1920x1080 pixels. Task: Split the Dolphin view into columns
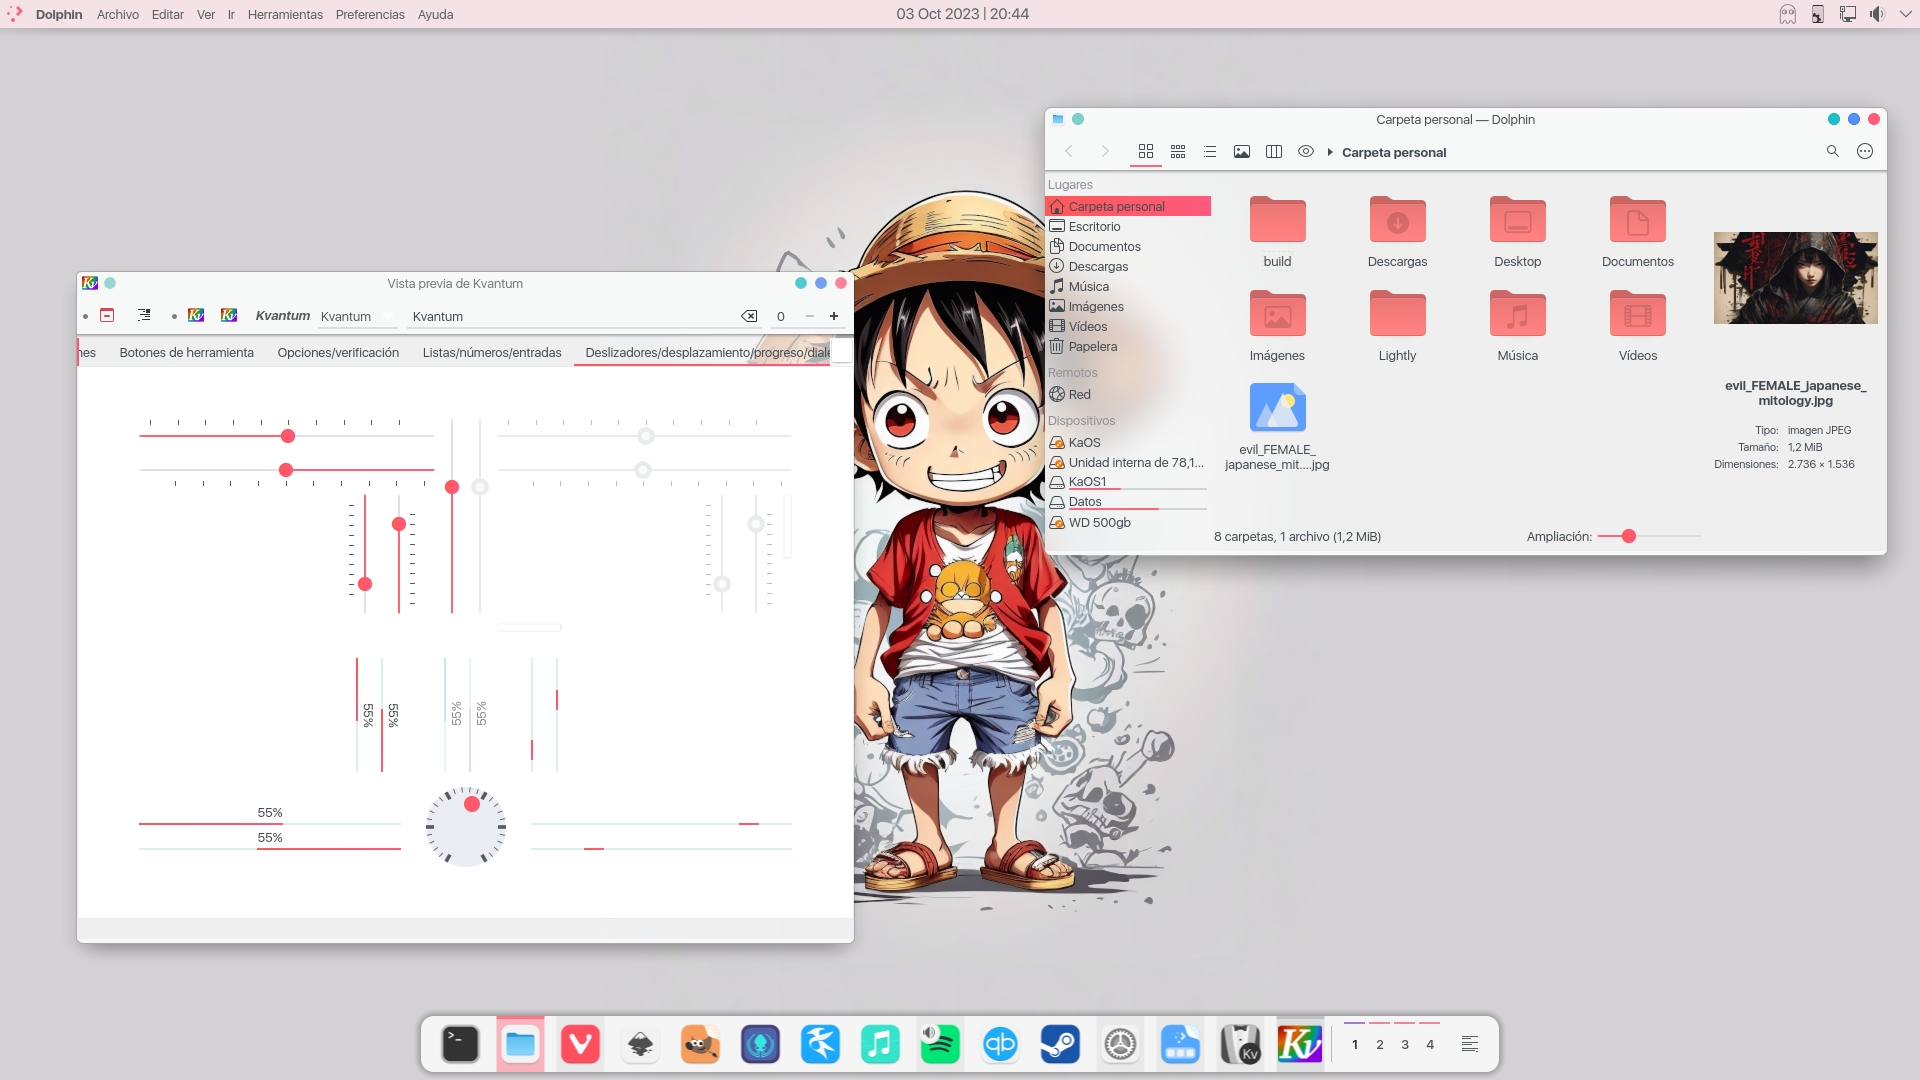[1274, 151]
